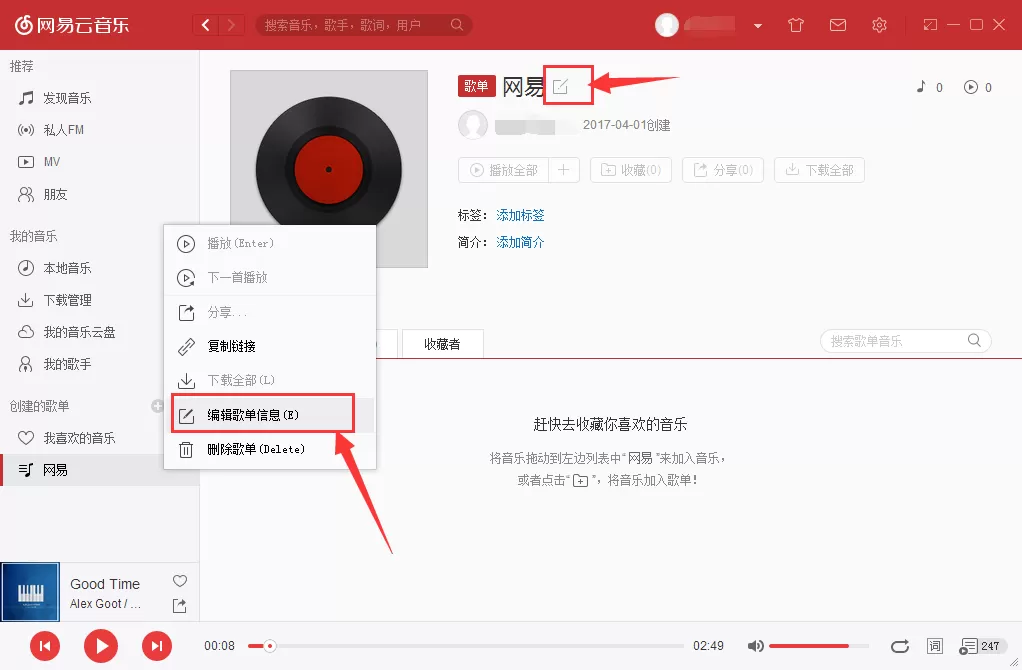Click the 搜索歌单音乐 search field
Viewport: 1022px width, 670px height.
[905, 341]
